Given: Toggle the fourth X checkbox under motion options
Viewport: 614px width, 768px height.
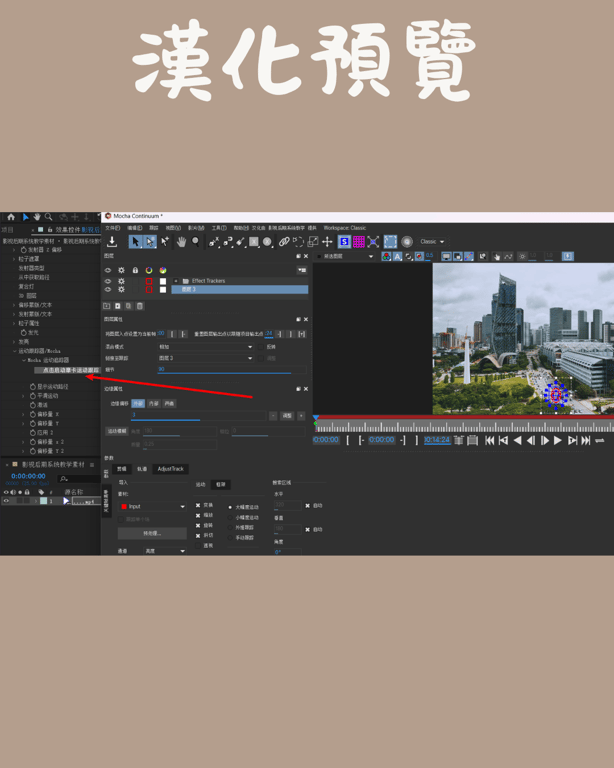Looking at the screenshot, I should (198, 535).
